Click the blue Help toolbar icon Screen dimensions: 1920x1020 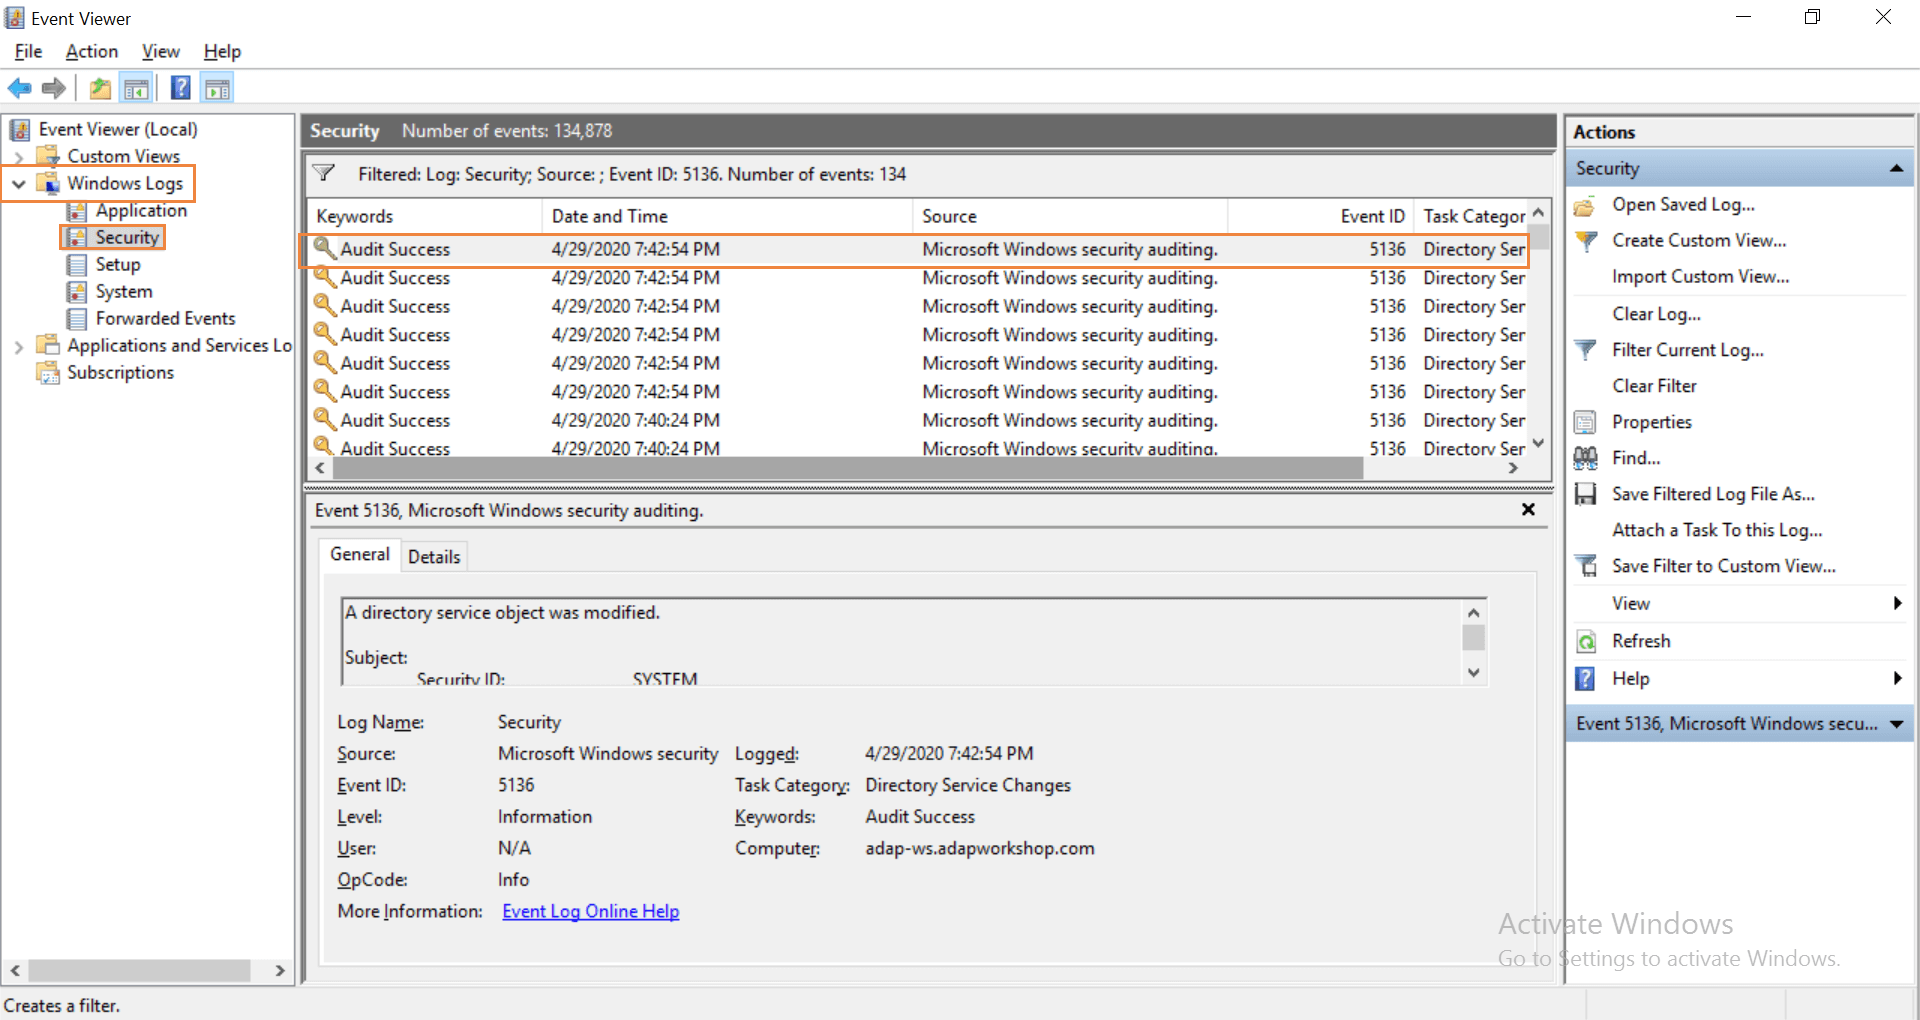tap(181, 89)
